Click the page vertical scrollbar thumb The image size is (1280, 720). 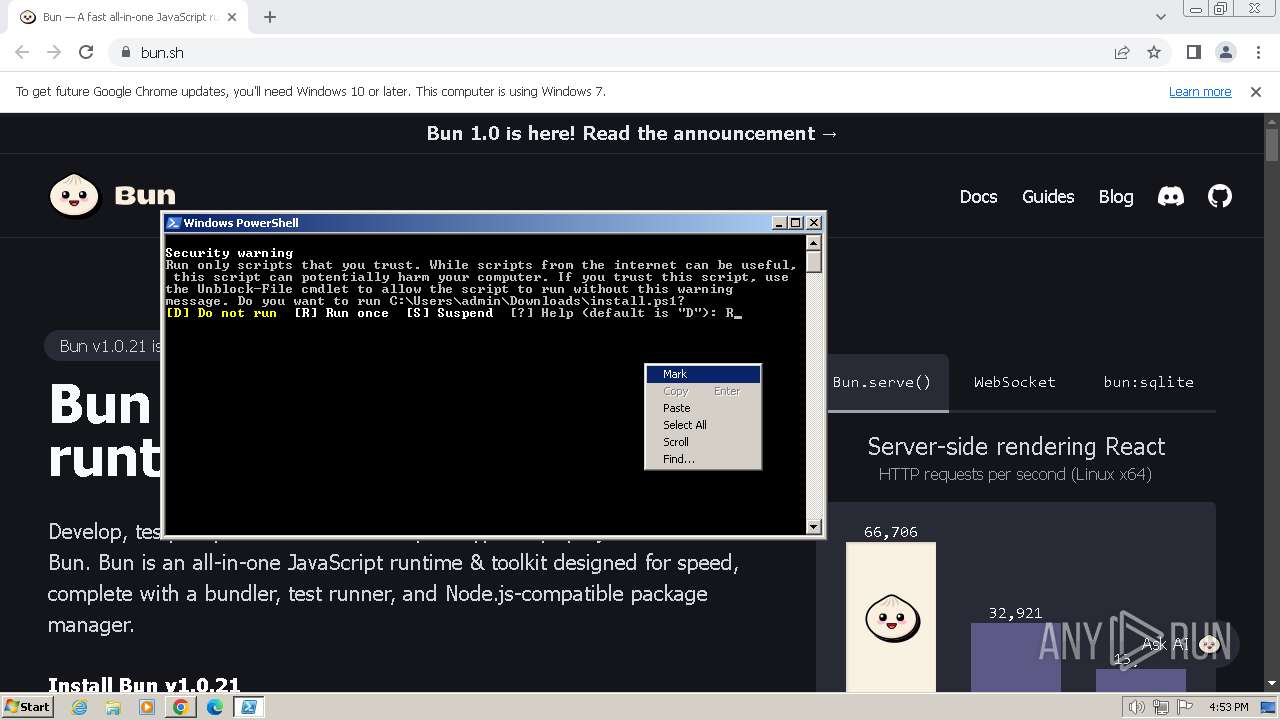(x=1271, y=146)
